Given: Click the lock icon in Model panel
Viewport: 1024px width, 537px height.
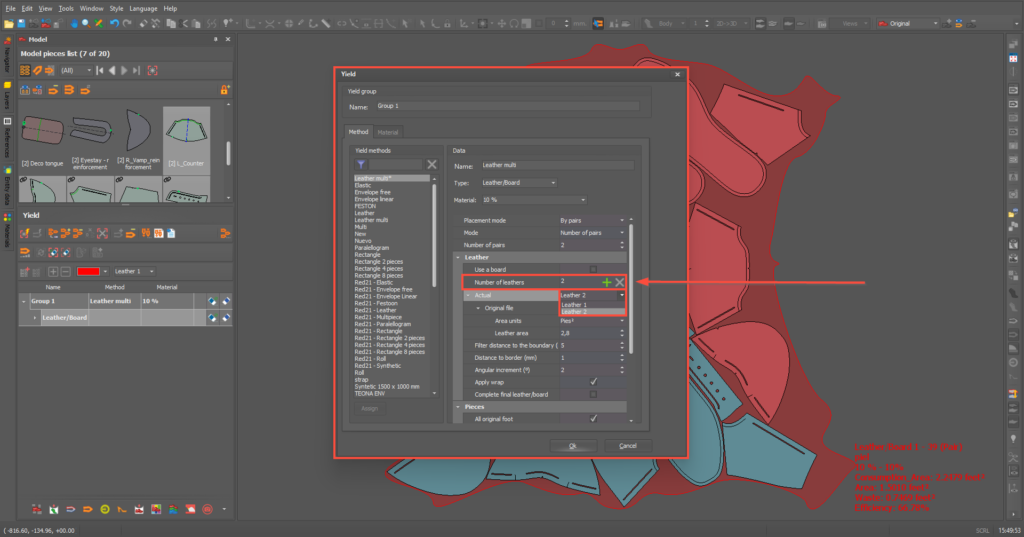Looking at the screenshot, I should [x=224, y=90].
